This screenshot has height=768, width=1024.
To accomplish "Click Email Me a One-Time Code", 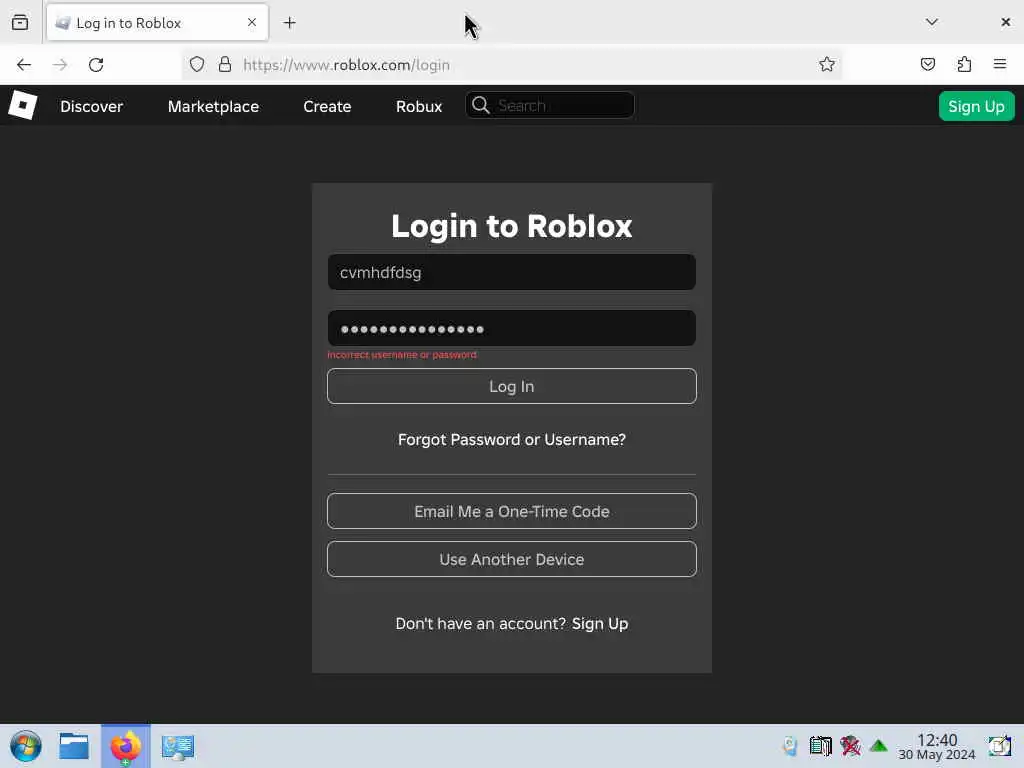I will [x=512, y=511].
